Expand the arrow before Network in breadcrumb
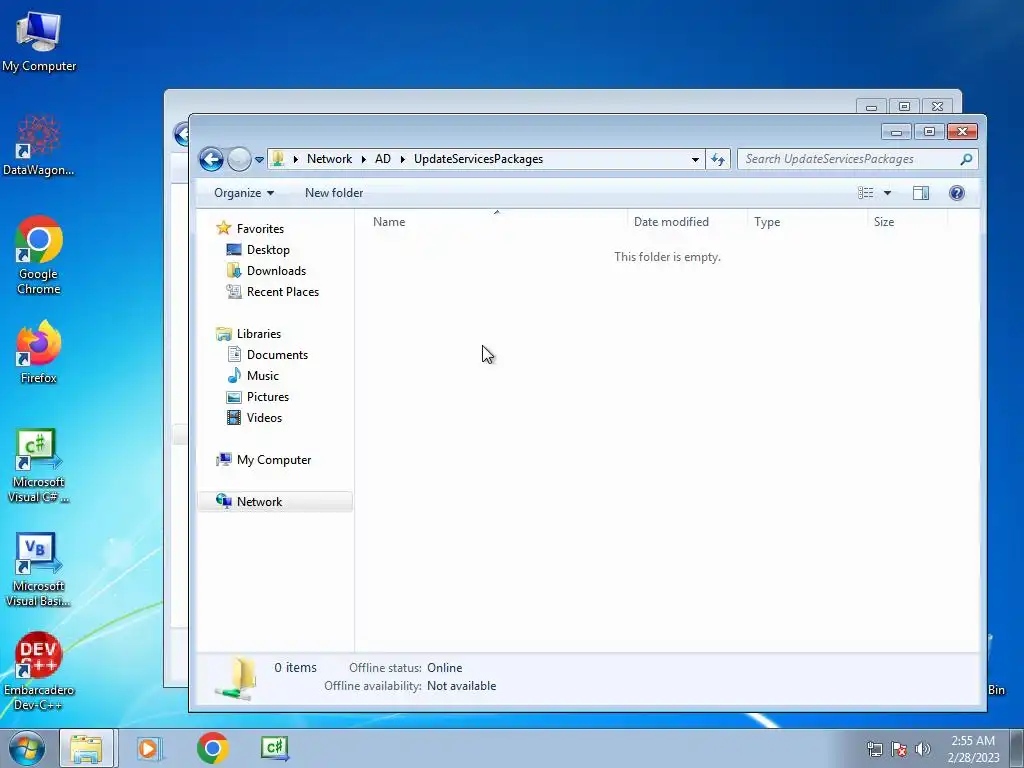The image size is (1024, 768). point(295,159)
